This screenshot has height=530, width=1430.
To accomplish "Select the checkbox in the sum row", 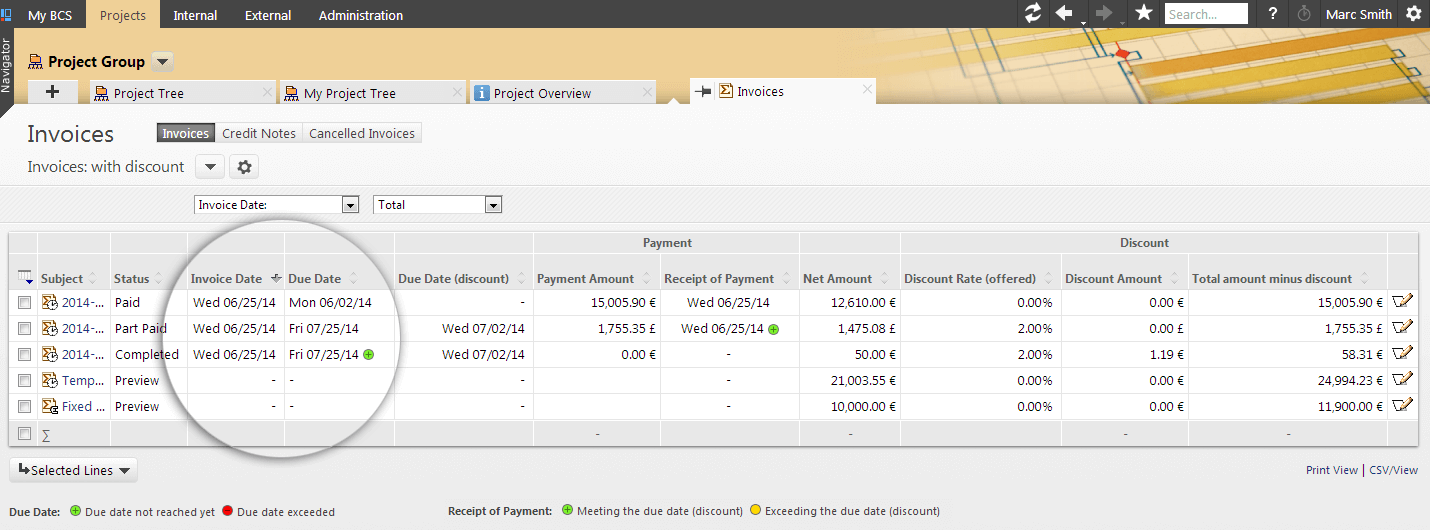I will tap(24, 434).
